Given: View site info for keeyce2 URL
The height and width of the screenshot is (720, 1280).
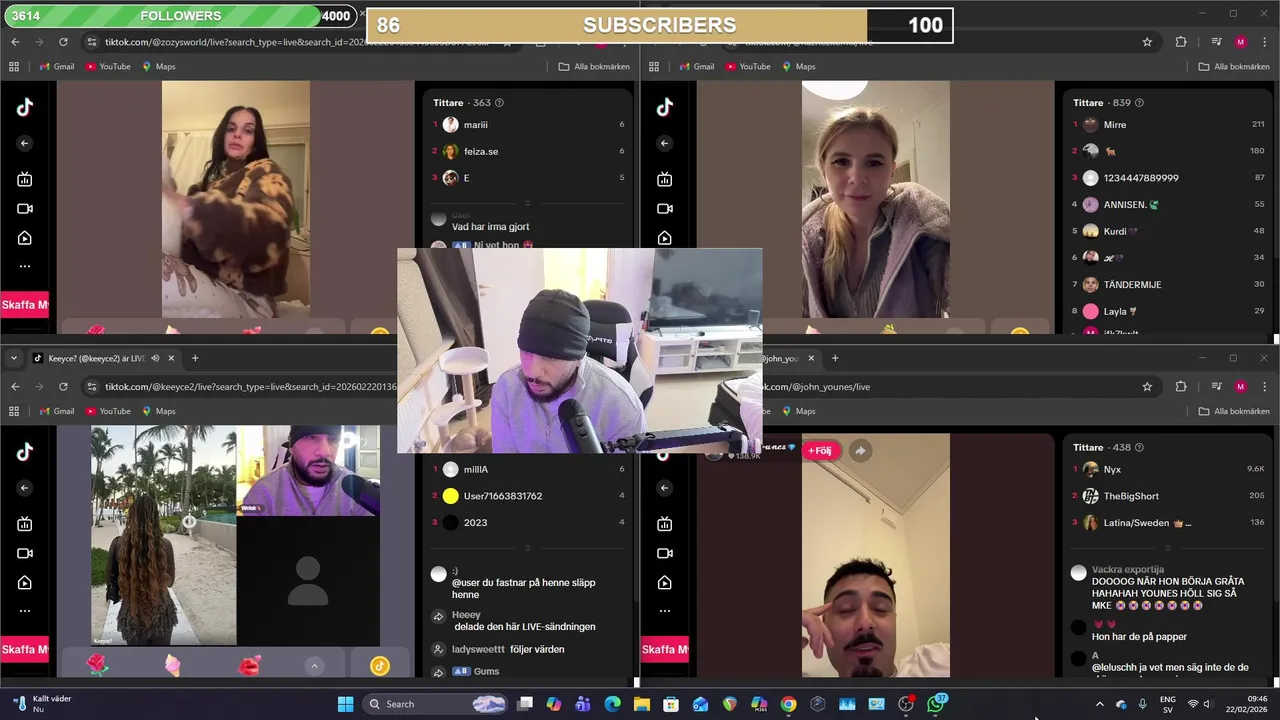Looking at the screenshot, I should (92, 387).
